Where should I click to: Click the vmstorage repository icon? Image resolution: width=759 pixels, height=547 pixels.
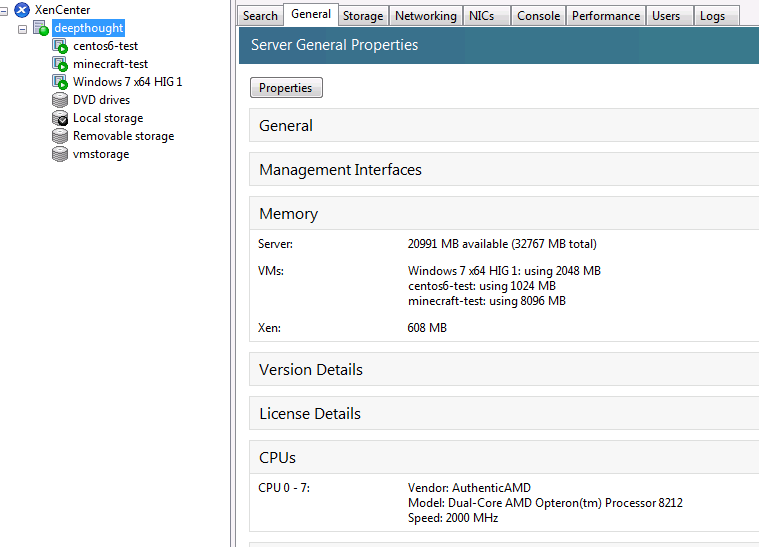coord(60,154)
